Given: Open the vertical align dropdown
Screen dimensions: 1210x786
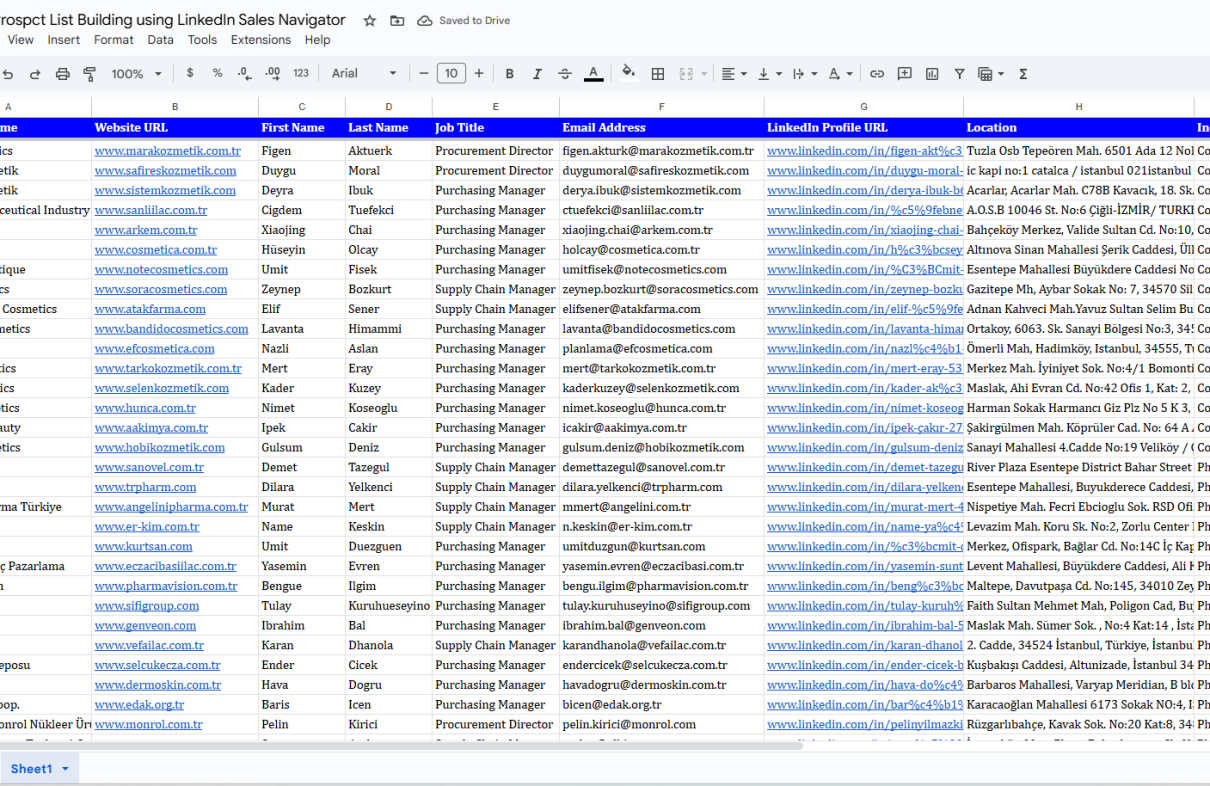Looking at the screenshot, I should click(x=769, y=74).
